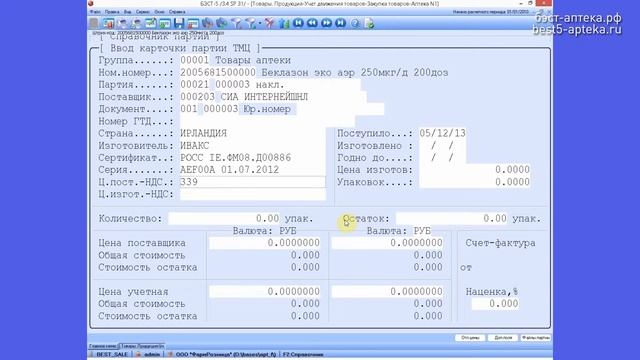Click the Серия field AEF00A 01.07.2012

coord(253,170)
